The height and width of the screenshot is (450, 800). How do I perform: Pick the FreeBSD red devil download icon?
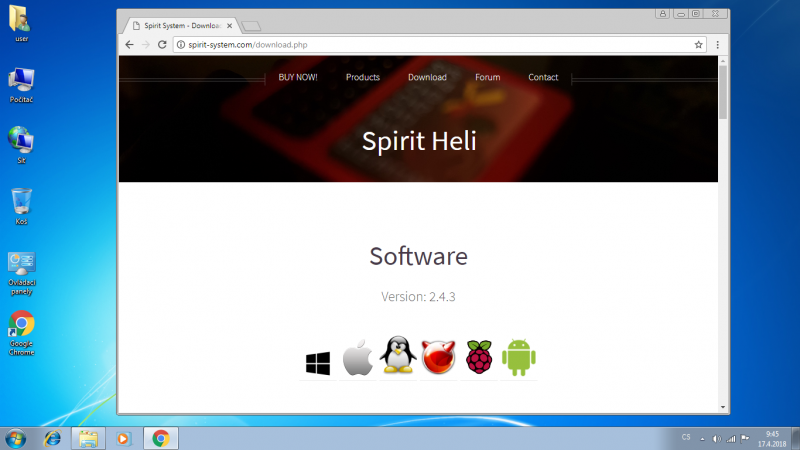pos(438,357)
